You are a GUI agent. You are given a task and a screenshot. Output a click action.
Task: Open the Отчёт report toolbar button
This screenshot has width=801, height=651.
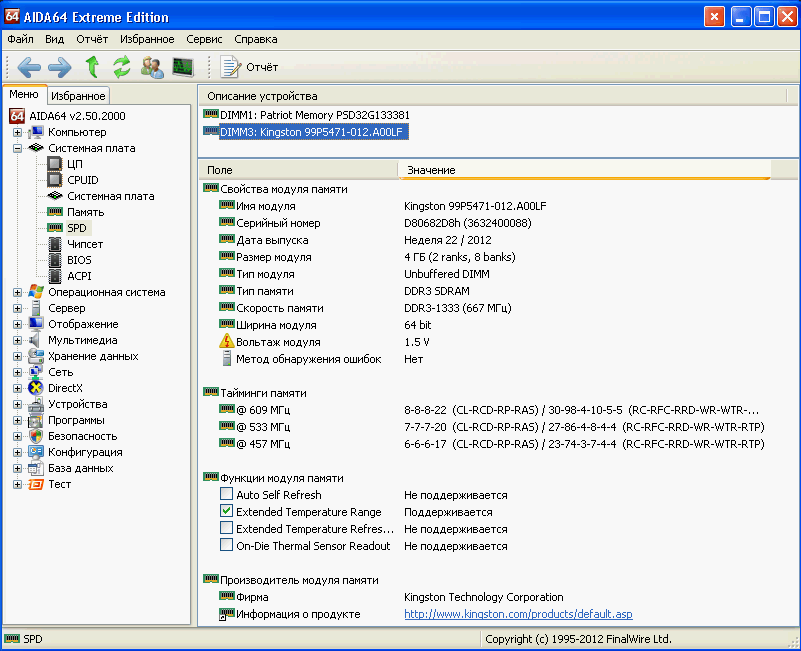(249, 67)
